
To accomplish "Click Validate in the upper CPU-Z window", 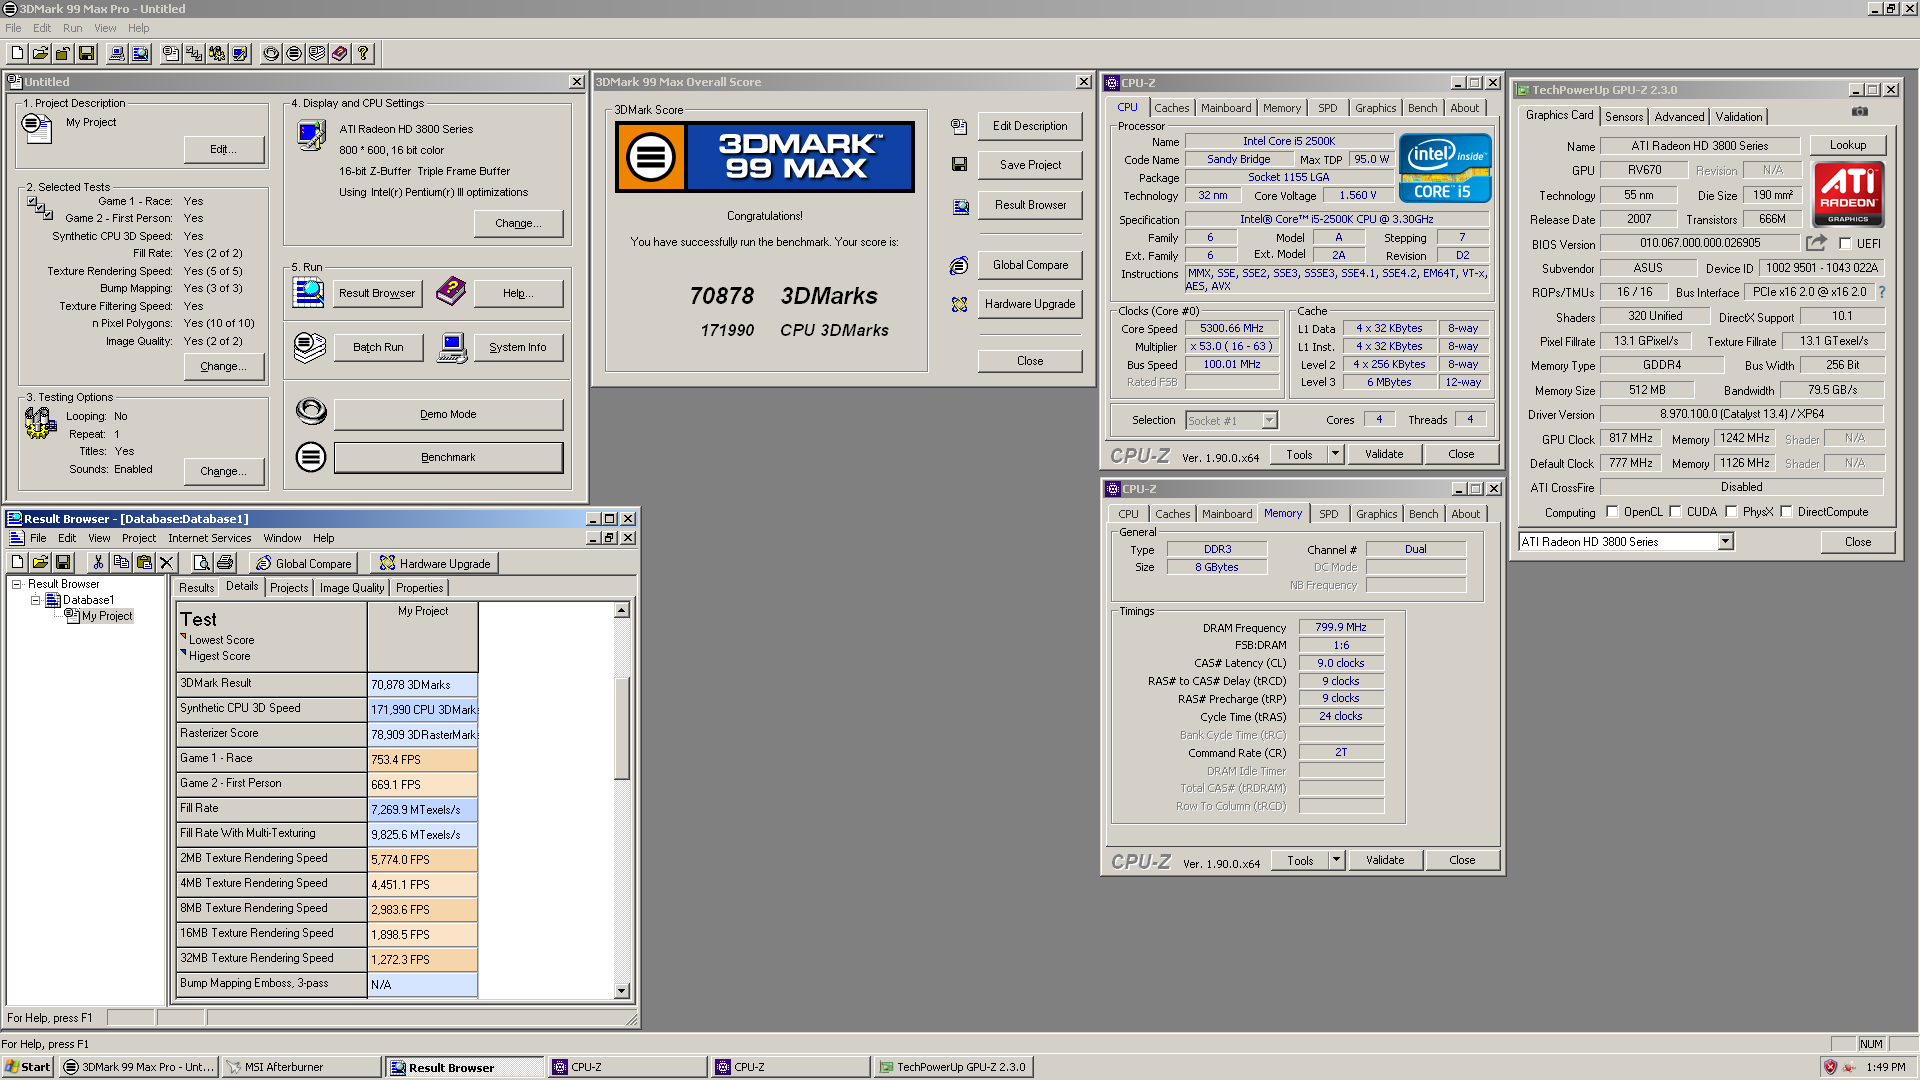I will [x=1384, y=454].
